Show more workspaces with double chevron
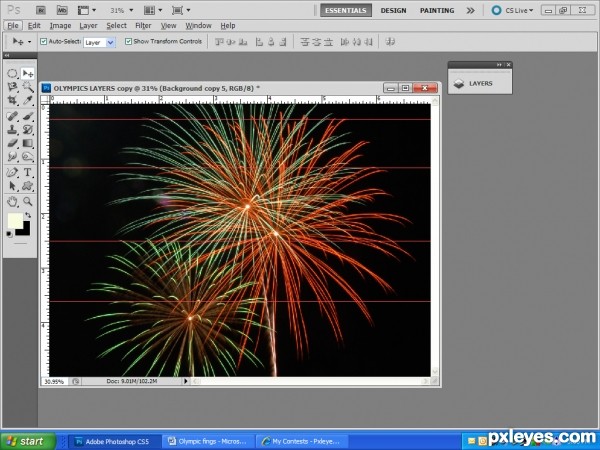 tap(470, 10)
